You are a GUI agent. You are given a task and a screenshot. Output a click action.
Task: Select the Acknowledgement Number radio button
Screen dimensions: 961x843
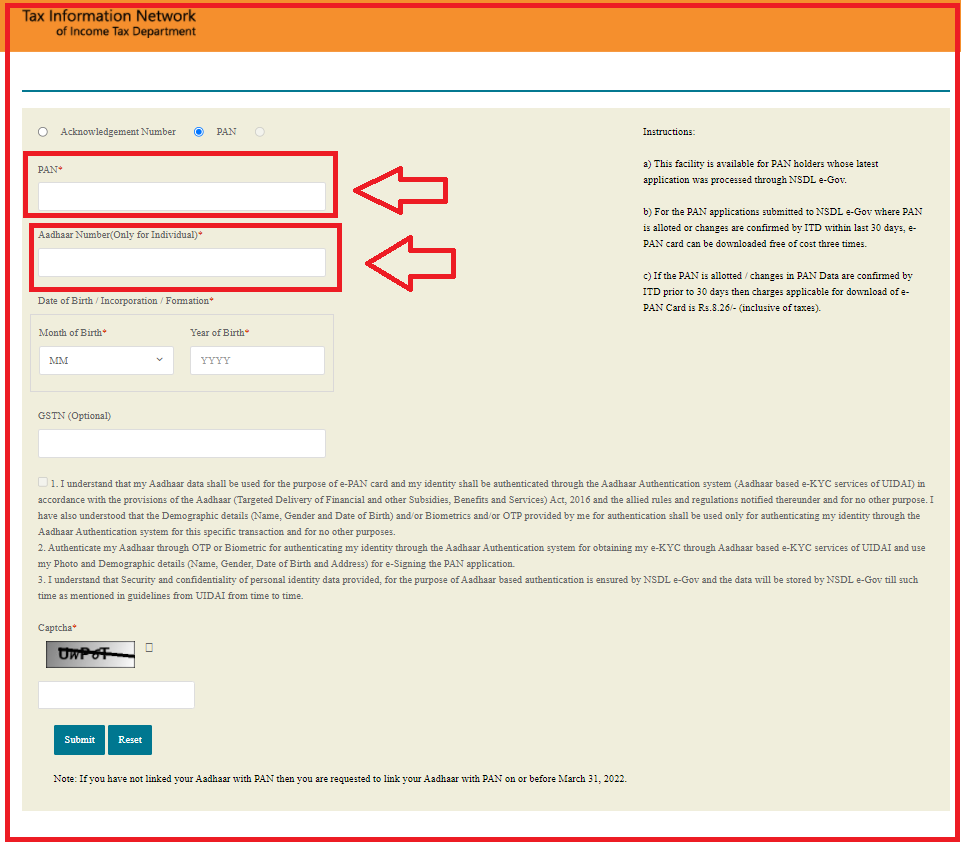pyautogui.click(x=43, y=132)
